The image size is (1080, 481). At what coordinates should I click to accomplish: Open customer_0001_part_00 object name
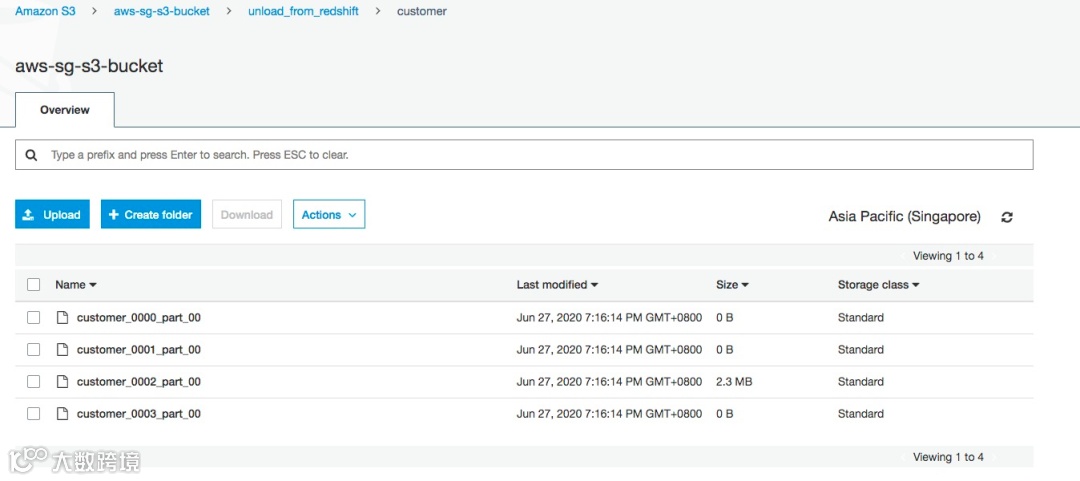pos(138,349)
